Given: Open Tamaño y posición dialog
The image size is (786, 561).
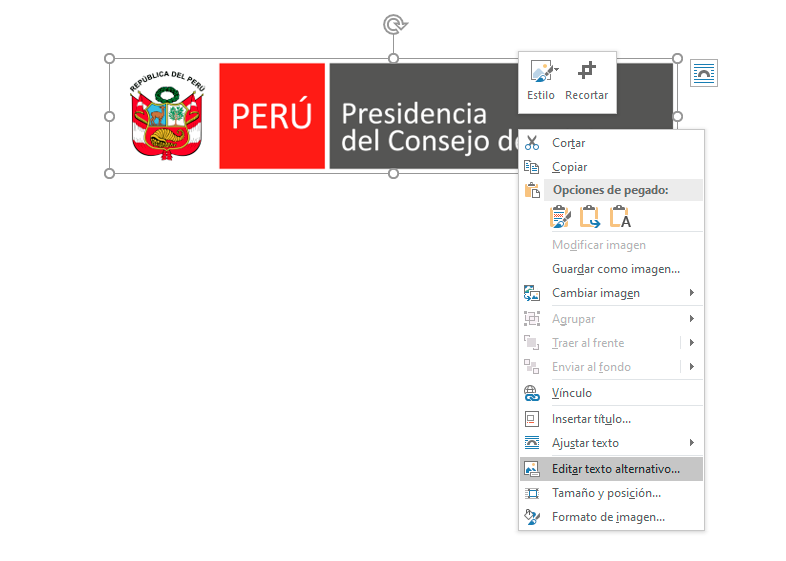Looking at the screenshot, I should click(606, 493).
